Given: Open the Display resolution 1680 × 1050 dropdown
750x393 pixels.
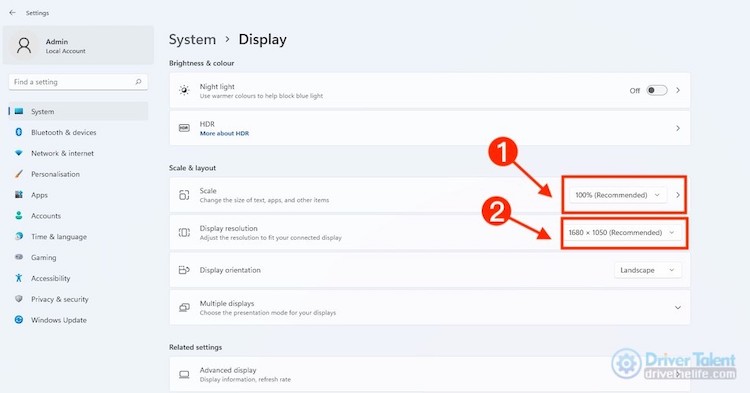Looking at the screenshot, I should 622,232.
